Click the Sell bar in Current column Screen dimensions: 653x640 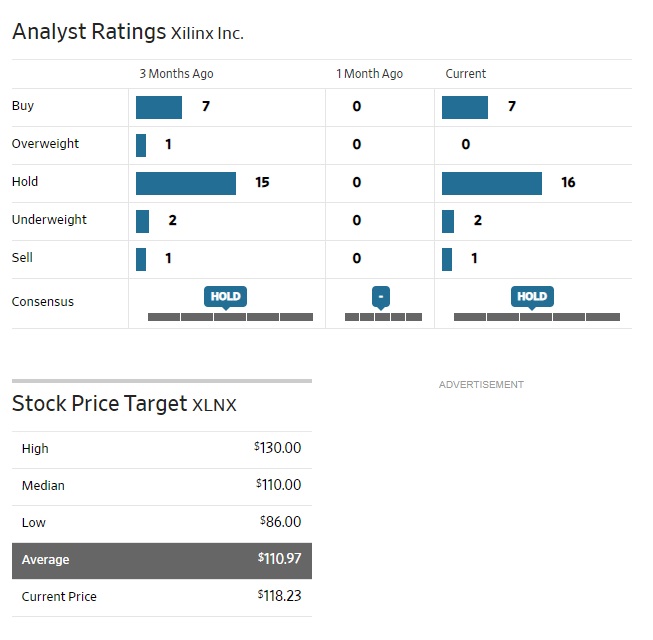coord(447,259)
